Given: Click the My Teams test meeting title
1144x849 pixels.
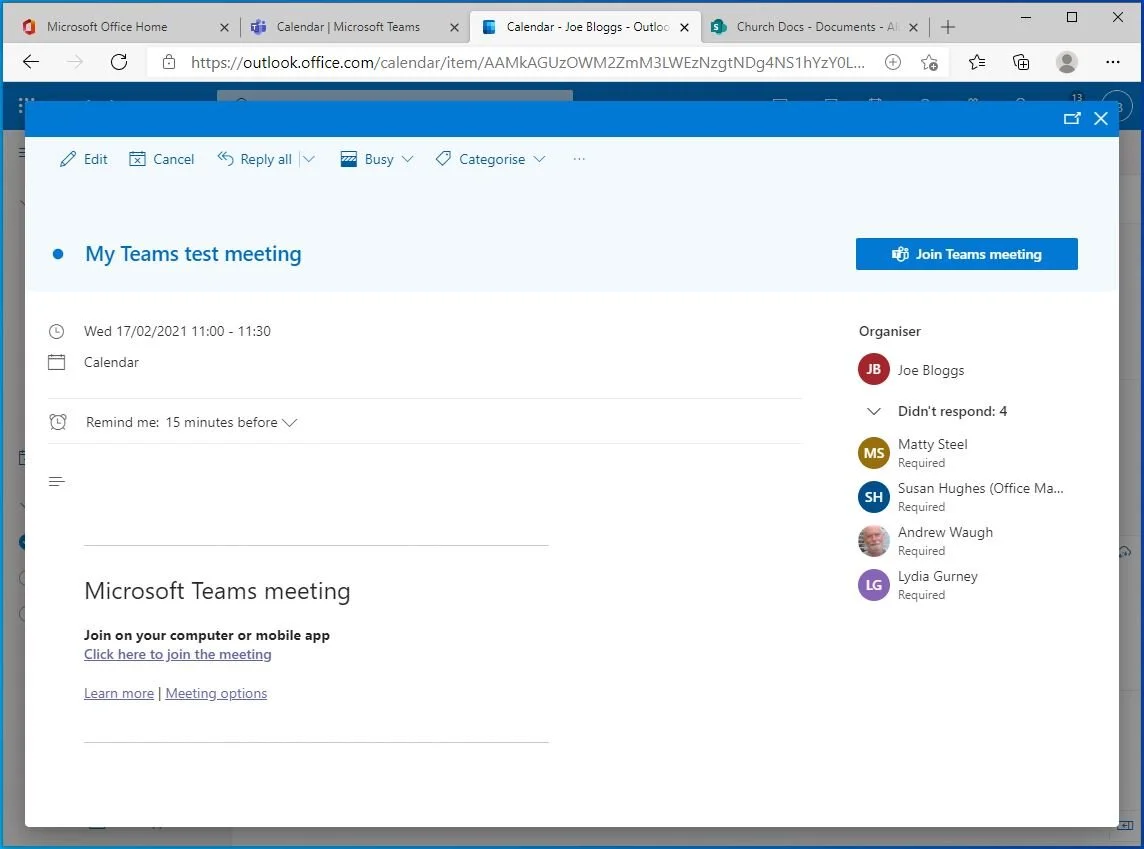Looking at the screenshot, I should tap(193, 254).
